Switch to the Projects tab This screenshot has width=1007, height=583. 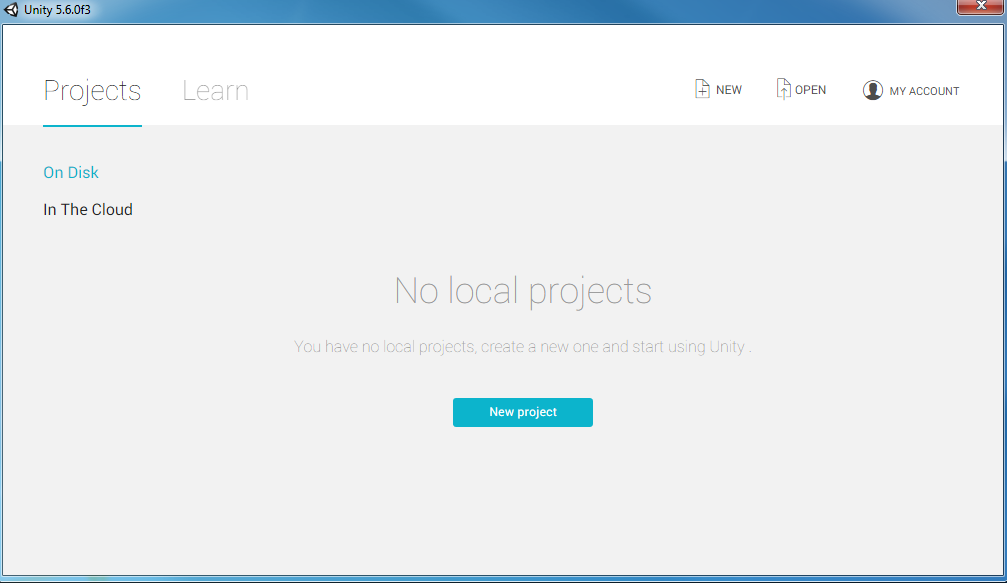92,91
